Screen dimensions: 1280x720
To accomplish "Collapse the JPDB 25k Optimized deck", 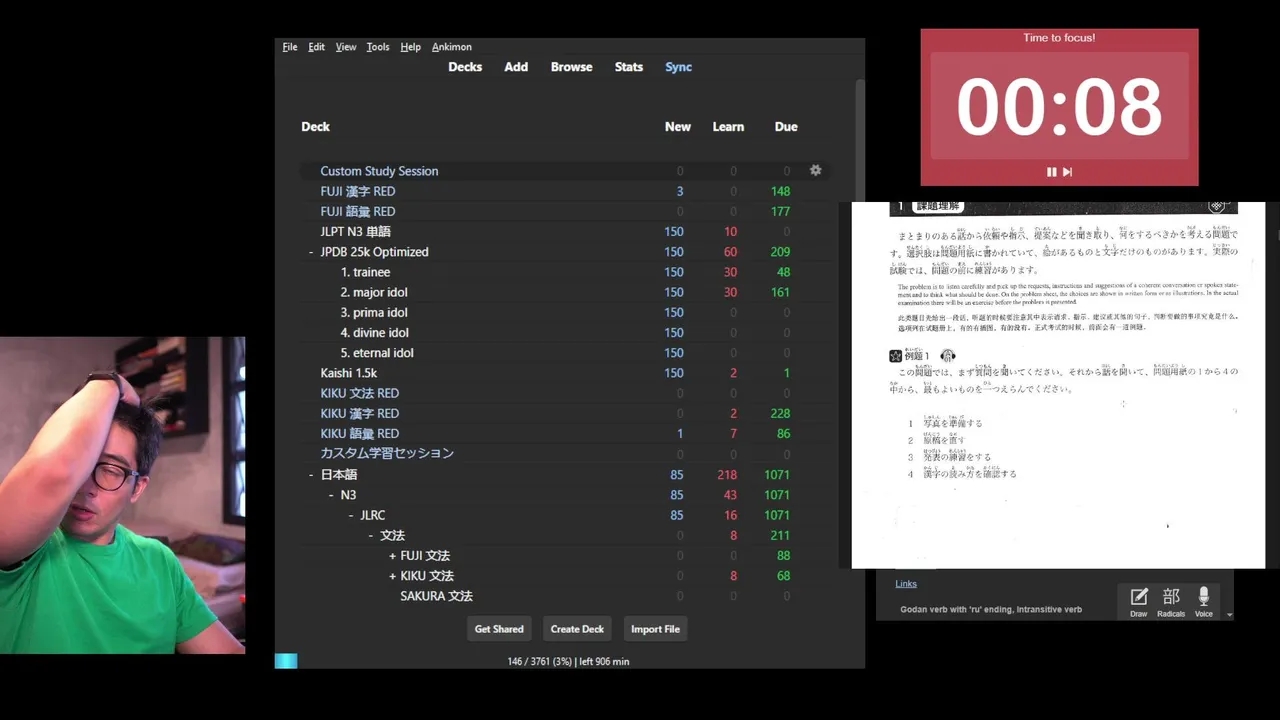I will coord(311,252).
